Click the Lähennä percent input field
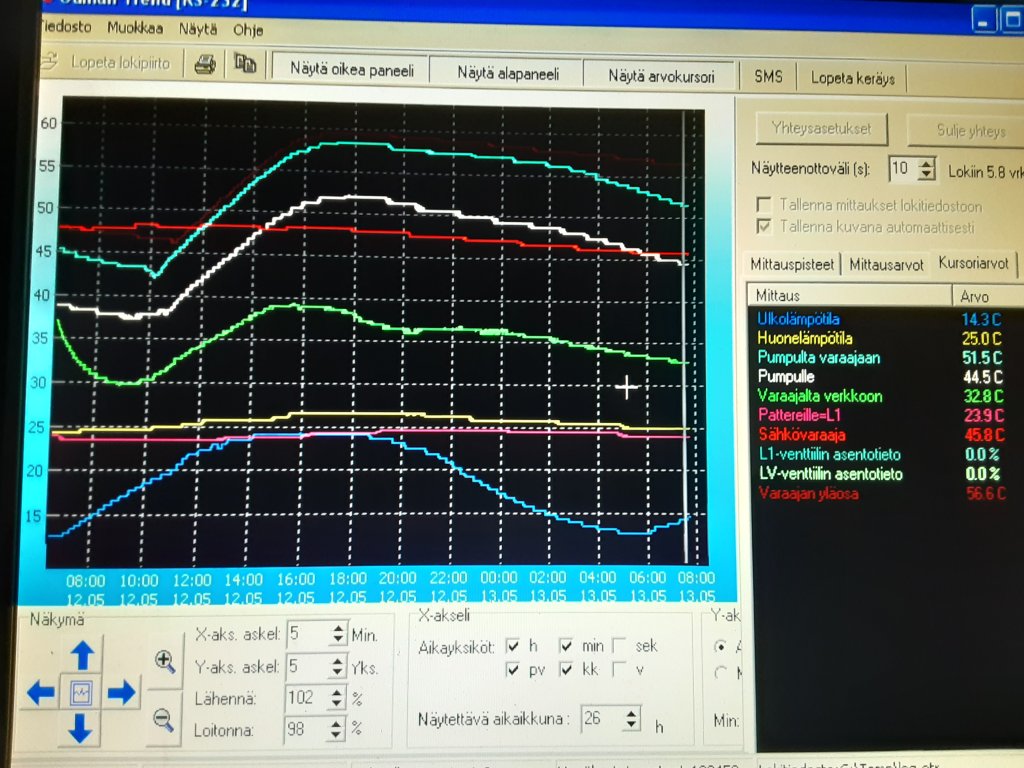 [307, 697]
